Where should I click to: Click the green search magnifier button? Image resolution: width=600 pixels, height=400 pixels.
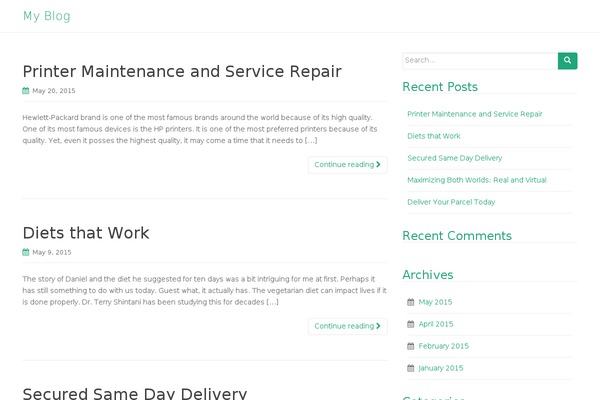(x=567, y=61)
